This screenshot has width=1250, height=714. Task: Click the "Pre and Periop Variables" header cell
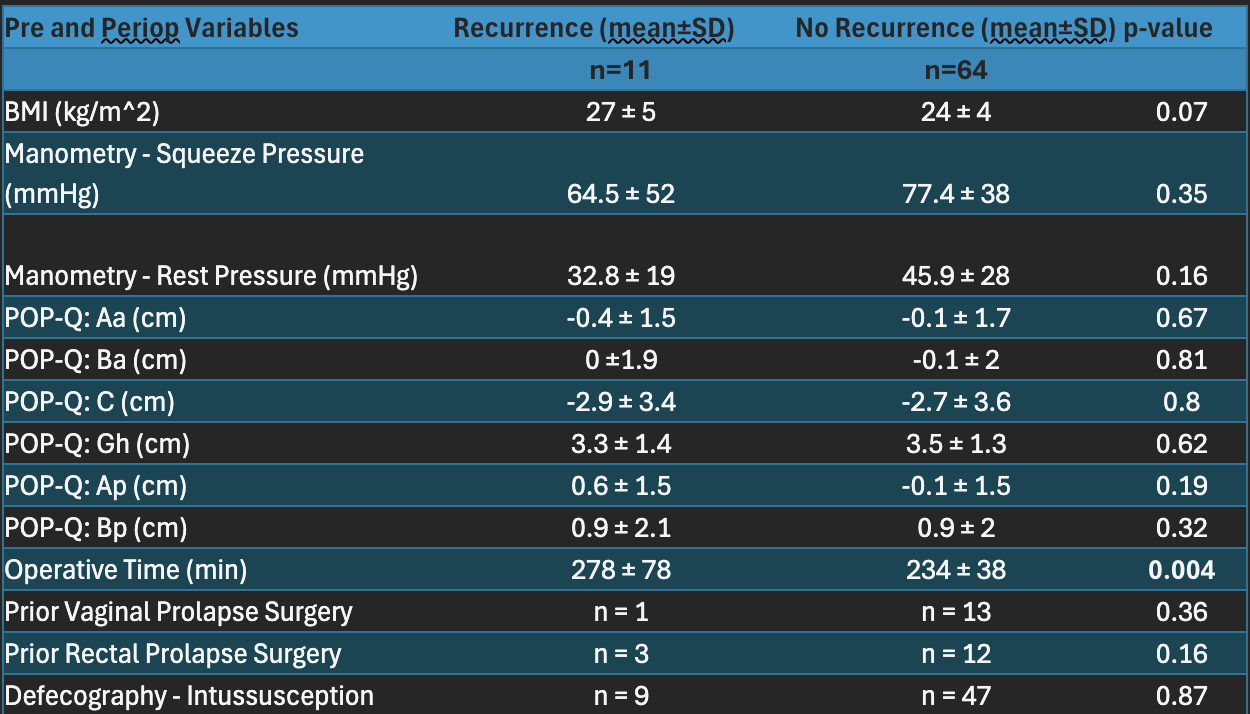click(x=152, y=28)
